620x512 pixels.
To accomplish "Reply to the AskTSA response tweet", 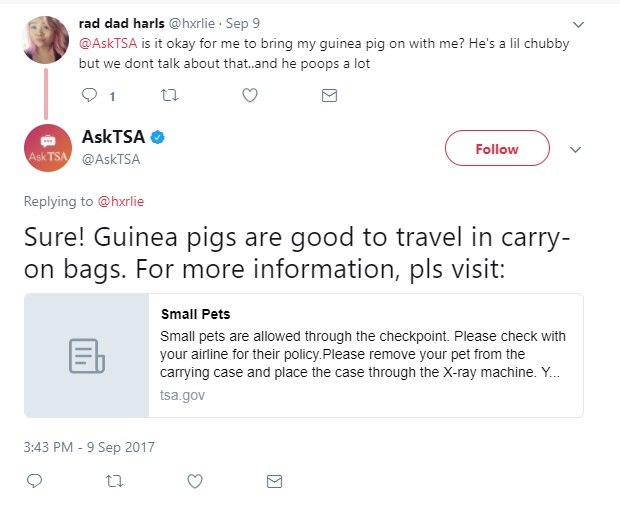I will 33,481.
